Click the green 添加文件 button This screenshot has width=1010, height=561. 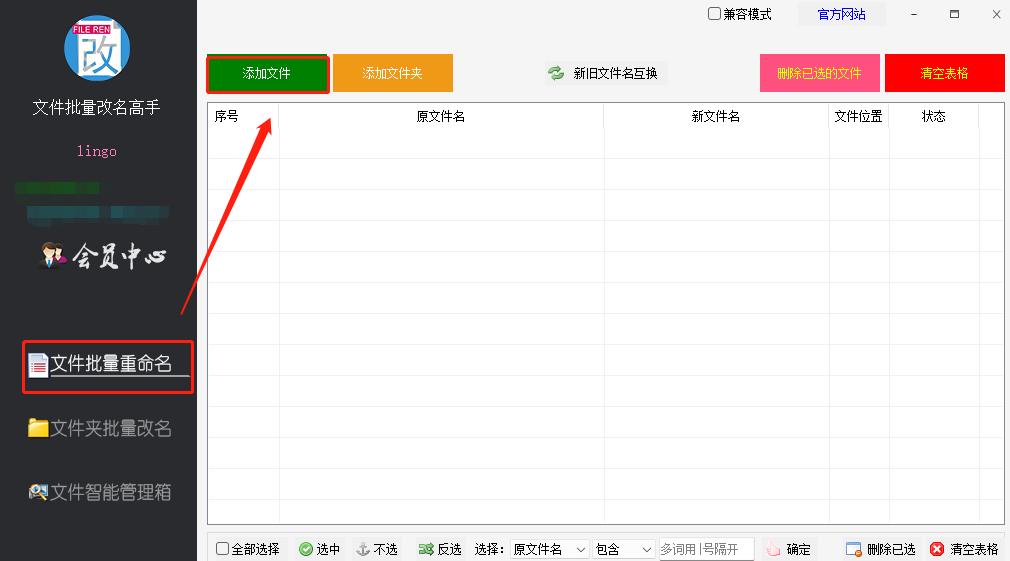pyautogui.click(x=267, y=73)
